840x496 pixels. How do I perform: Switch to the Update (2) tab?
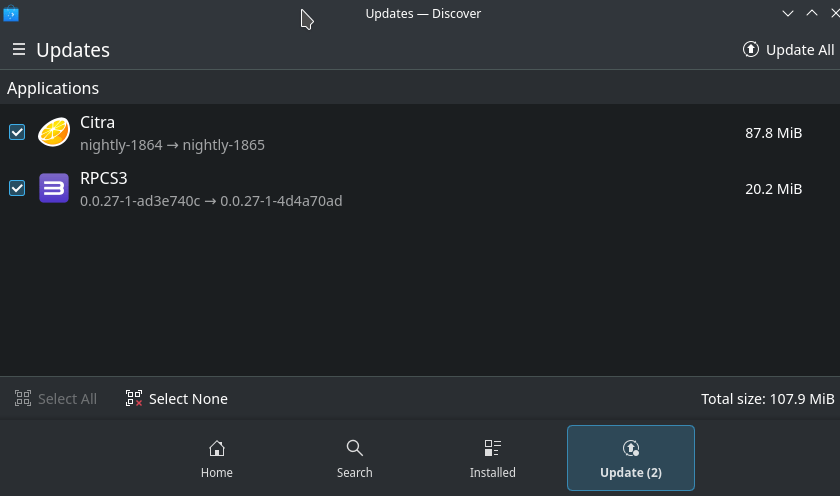click(x=630, y=458)
